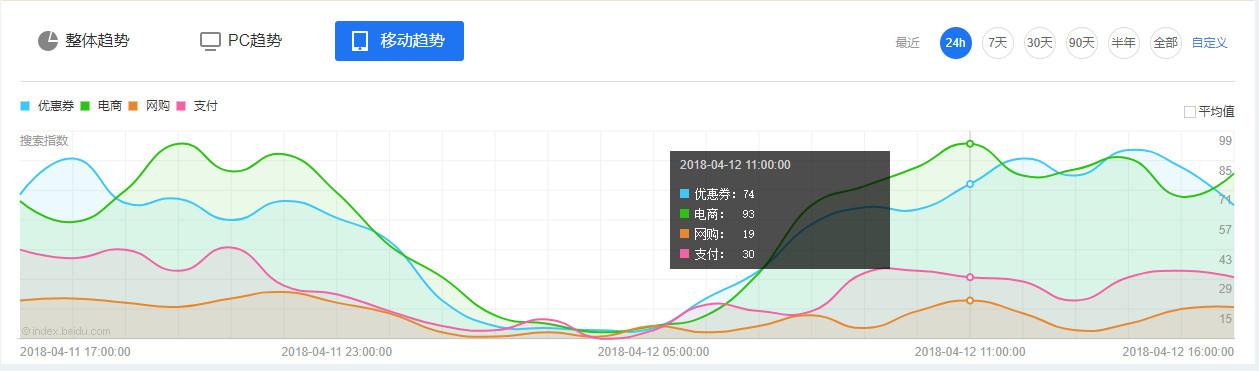Click the y-axis value 57
The image size is (1259, 371).
[x=1225, y=230]
